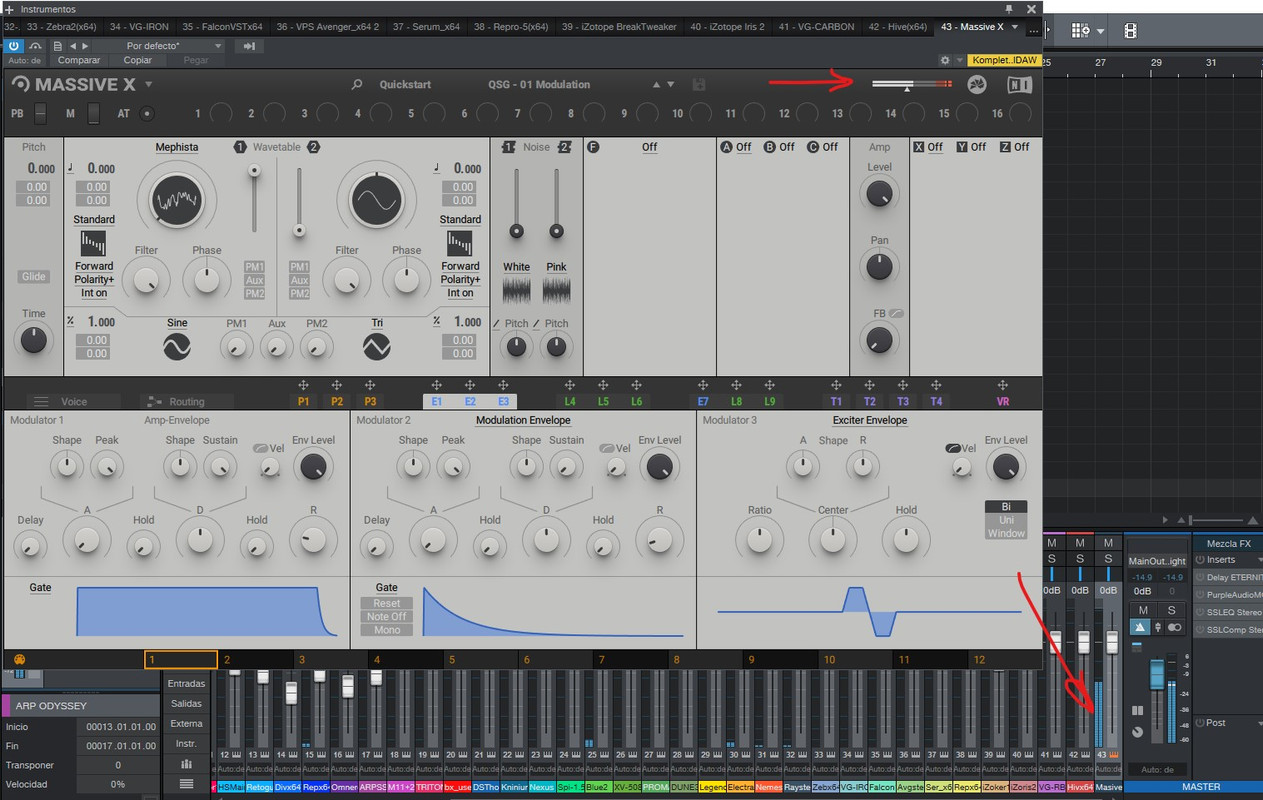The image size is (1263, 800).
Task: Click the plugin window gear settings icon
Action: 945,60
